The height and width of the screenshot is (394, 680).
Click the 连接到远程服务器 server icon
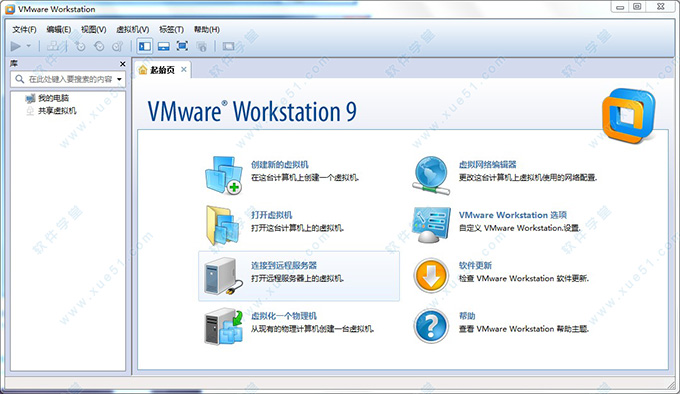point(223,276)
